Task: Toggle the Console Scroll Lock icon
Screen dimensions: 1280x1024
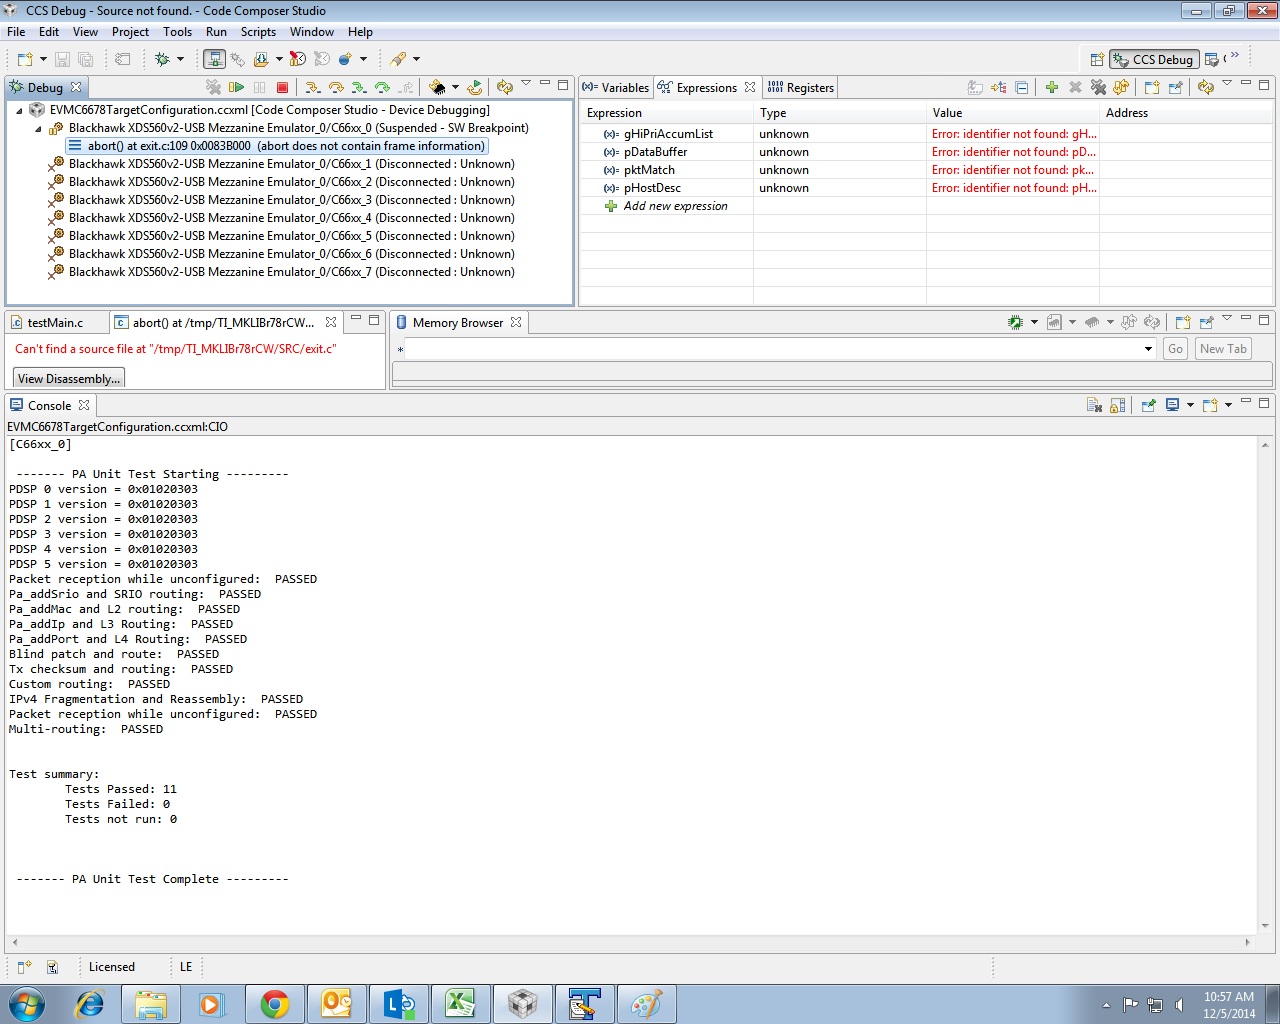Action: [1118, 405]
